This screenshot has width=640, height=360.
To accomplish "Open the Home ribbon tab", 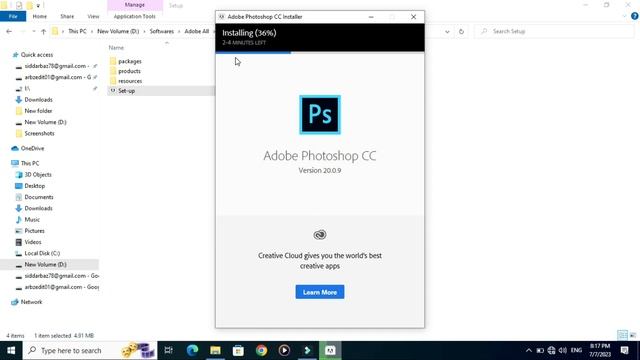I will click(x=40, y=16).
